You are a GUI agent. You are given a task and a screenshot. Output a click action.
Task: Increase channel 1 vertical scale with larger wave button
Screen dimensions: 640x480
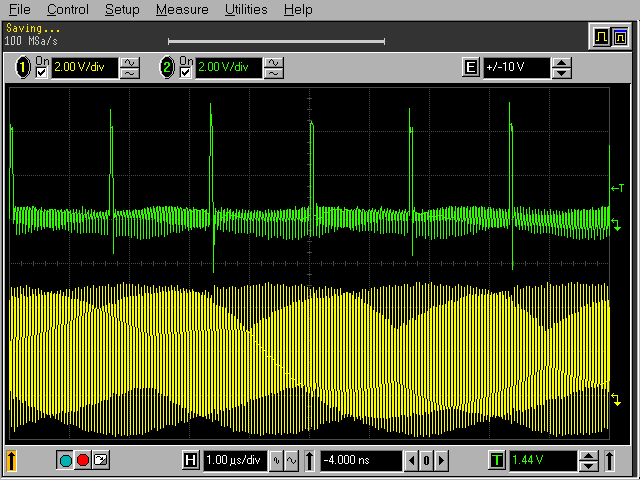tap(130, 62)
